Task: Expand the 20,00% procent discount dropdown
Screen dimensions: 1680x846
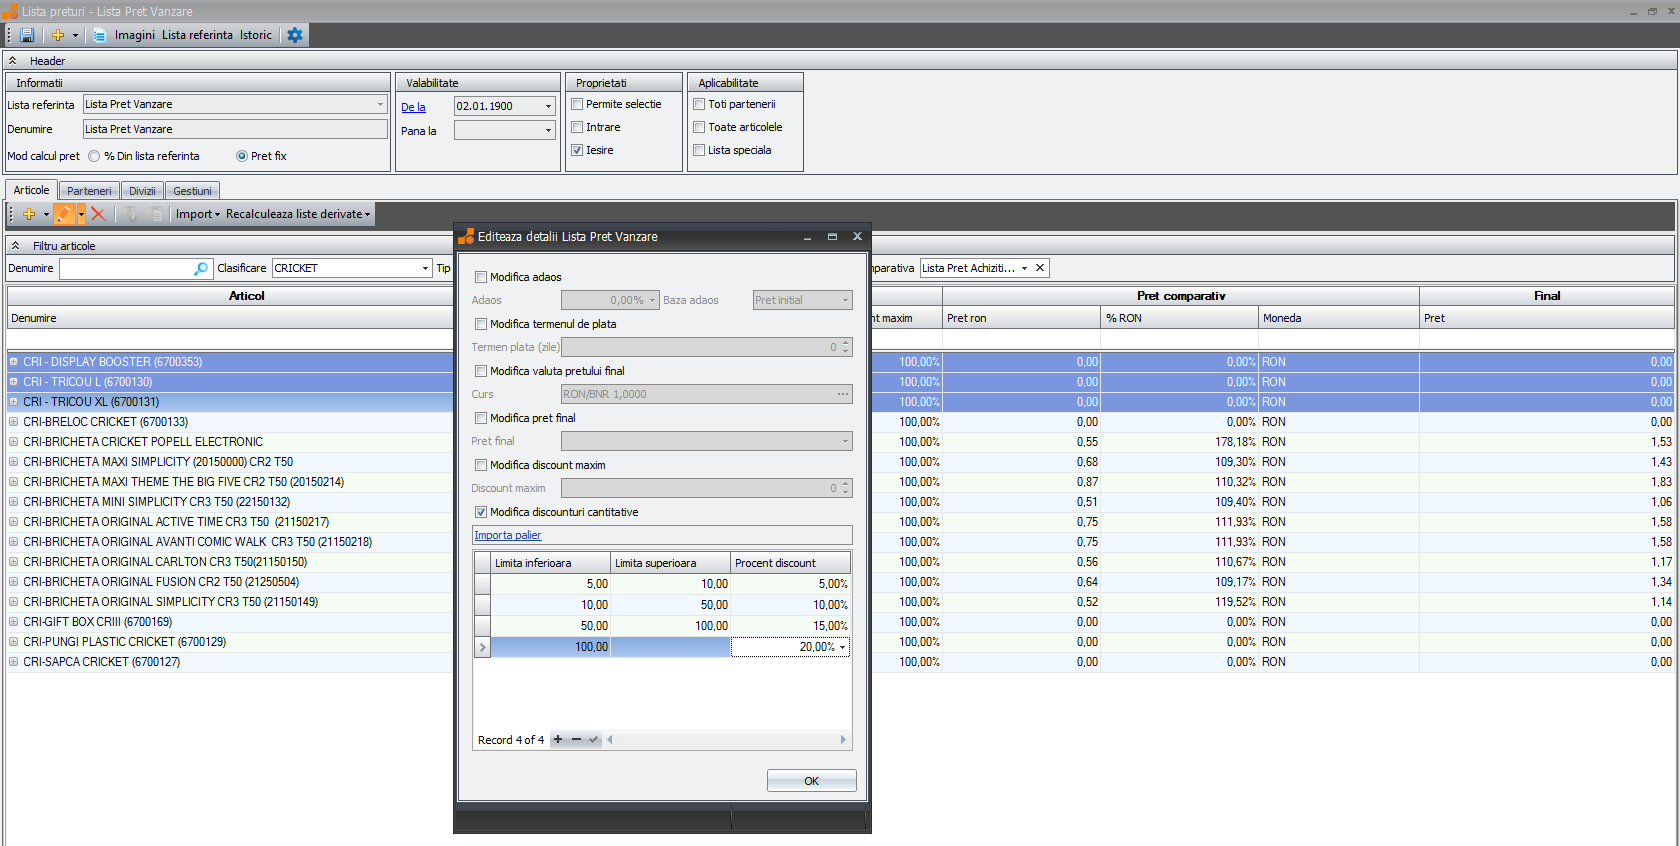Action: (842, 647)
